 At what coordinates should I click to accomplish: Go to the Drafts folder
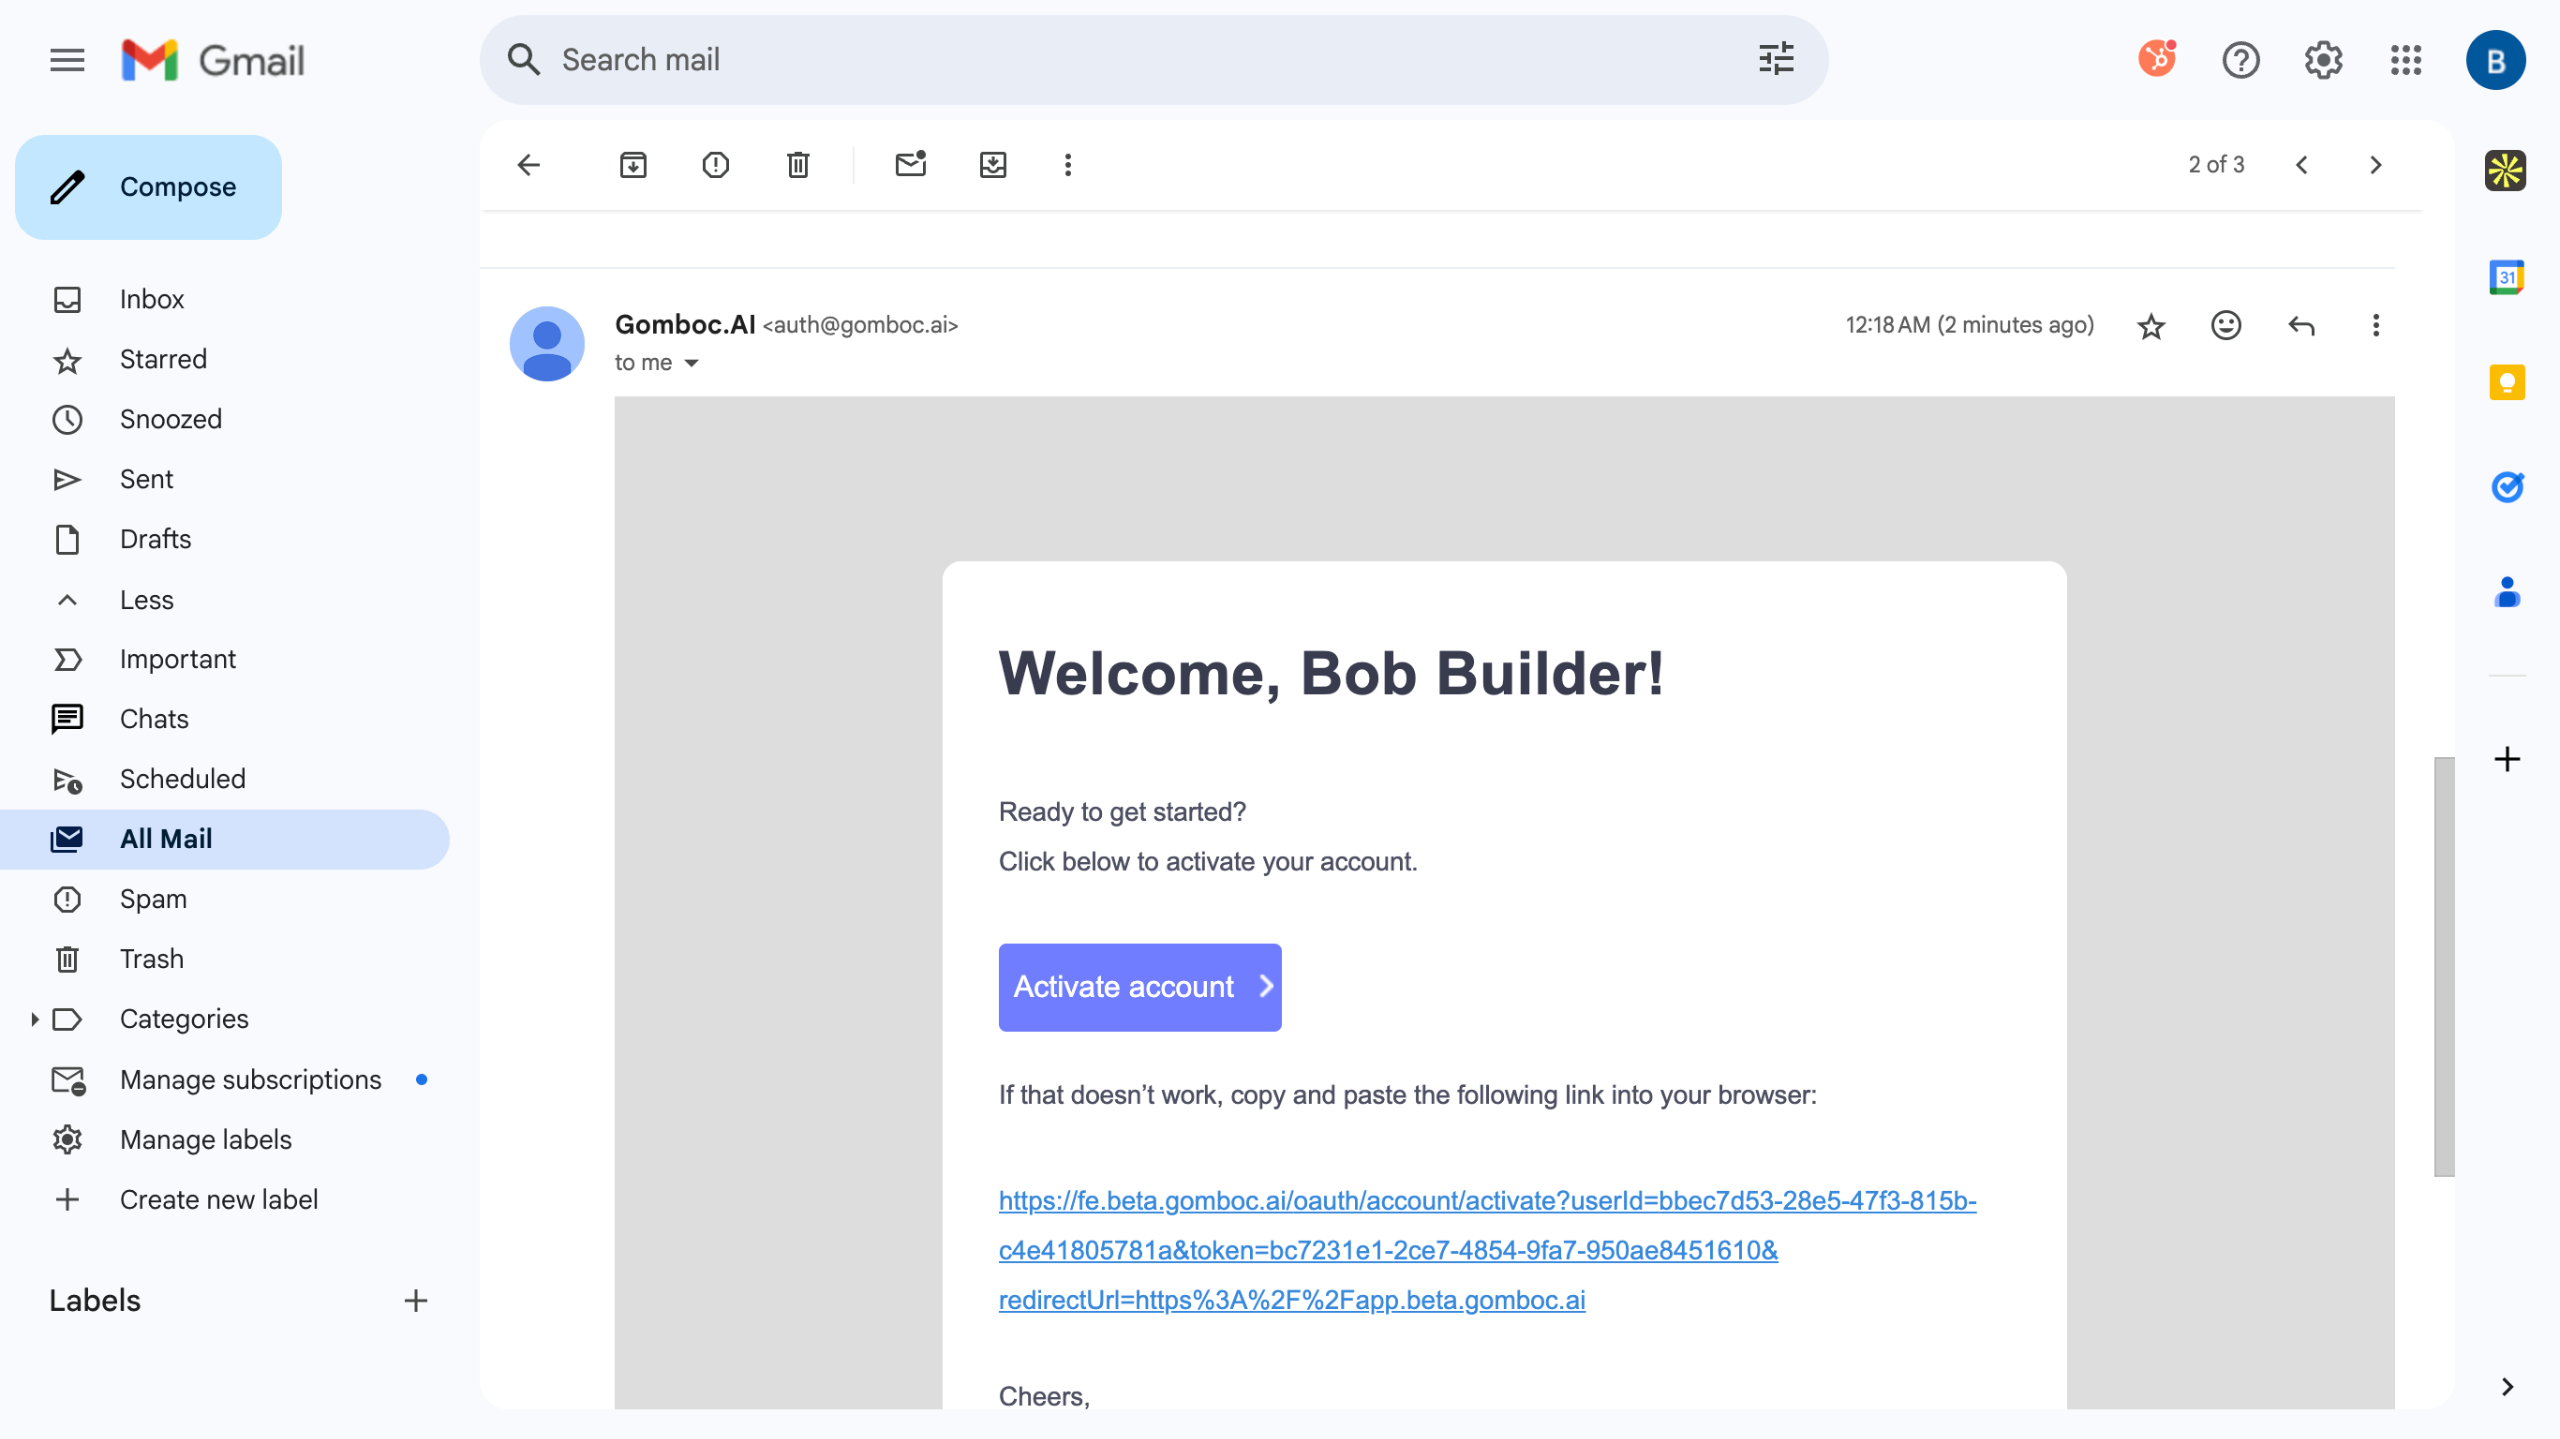coord(155,539)
